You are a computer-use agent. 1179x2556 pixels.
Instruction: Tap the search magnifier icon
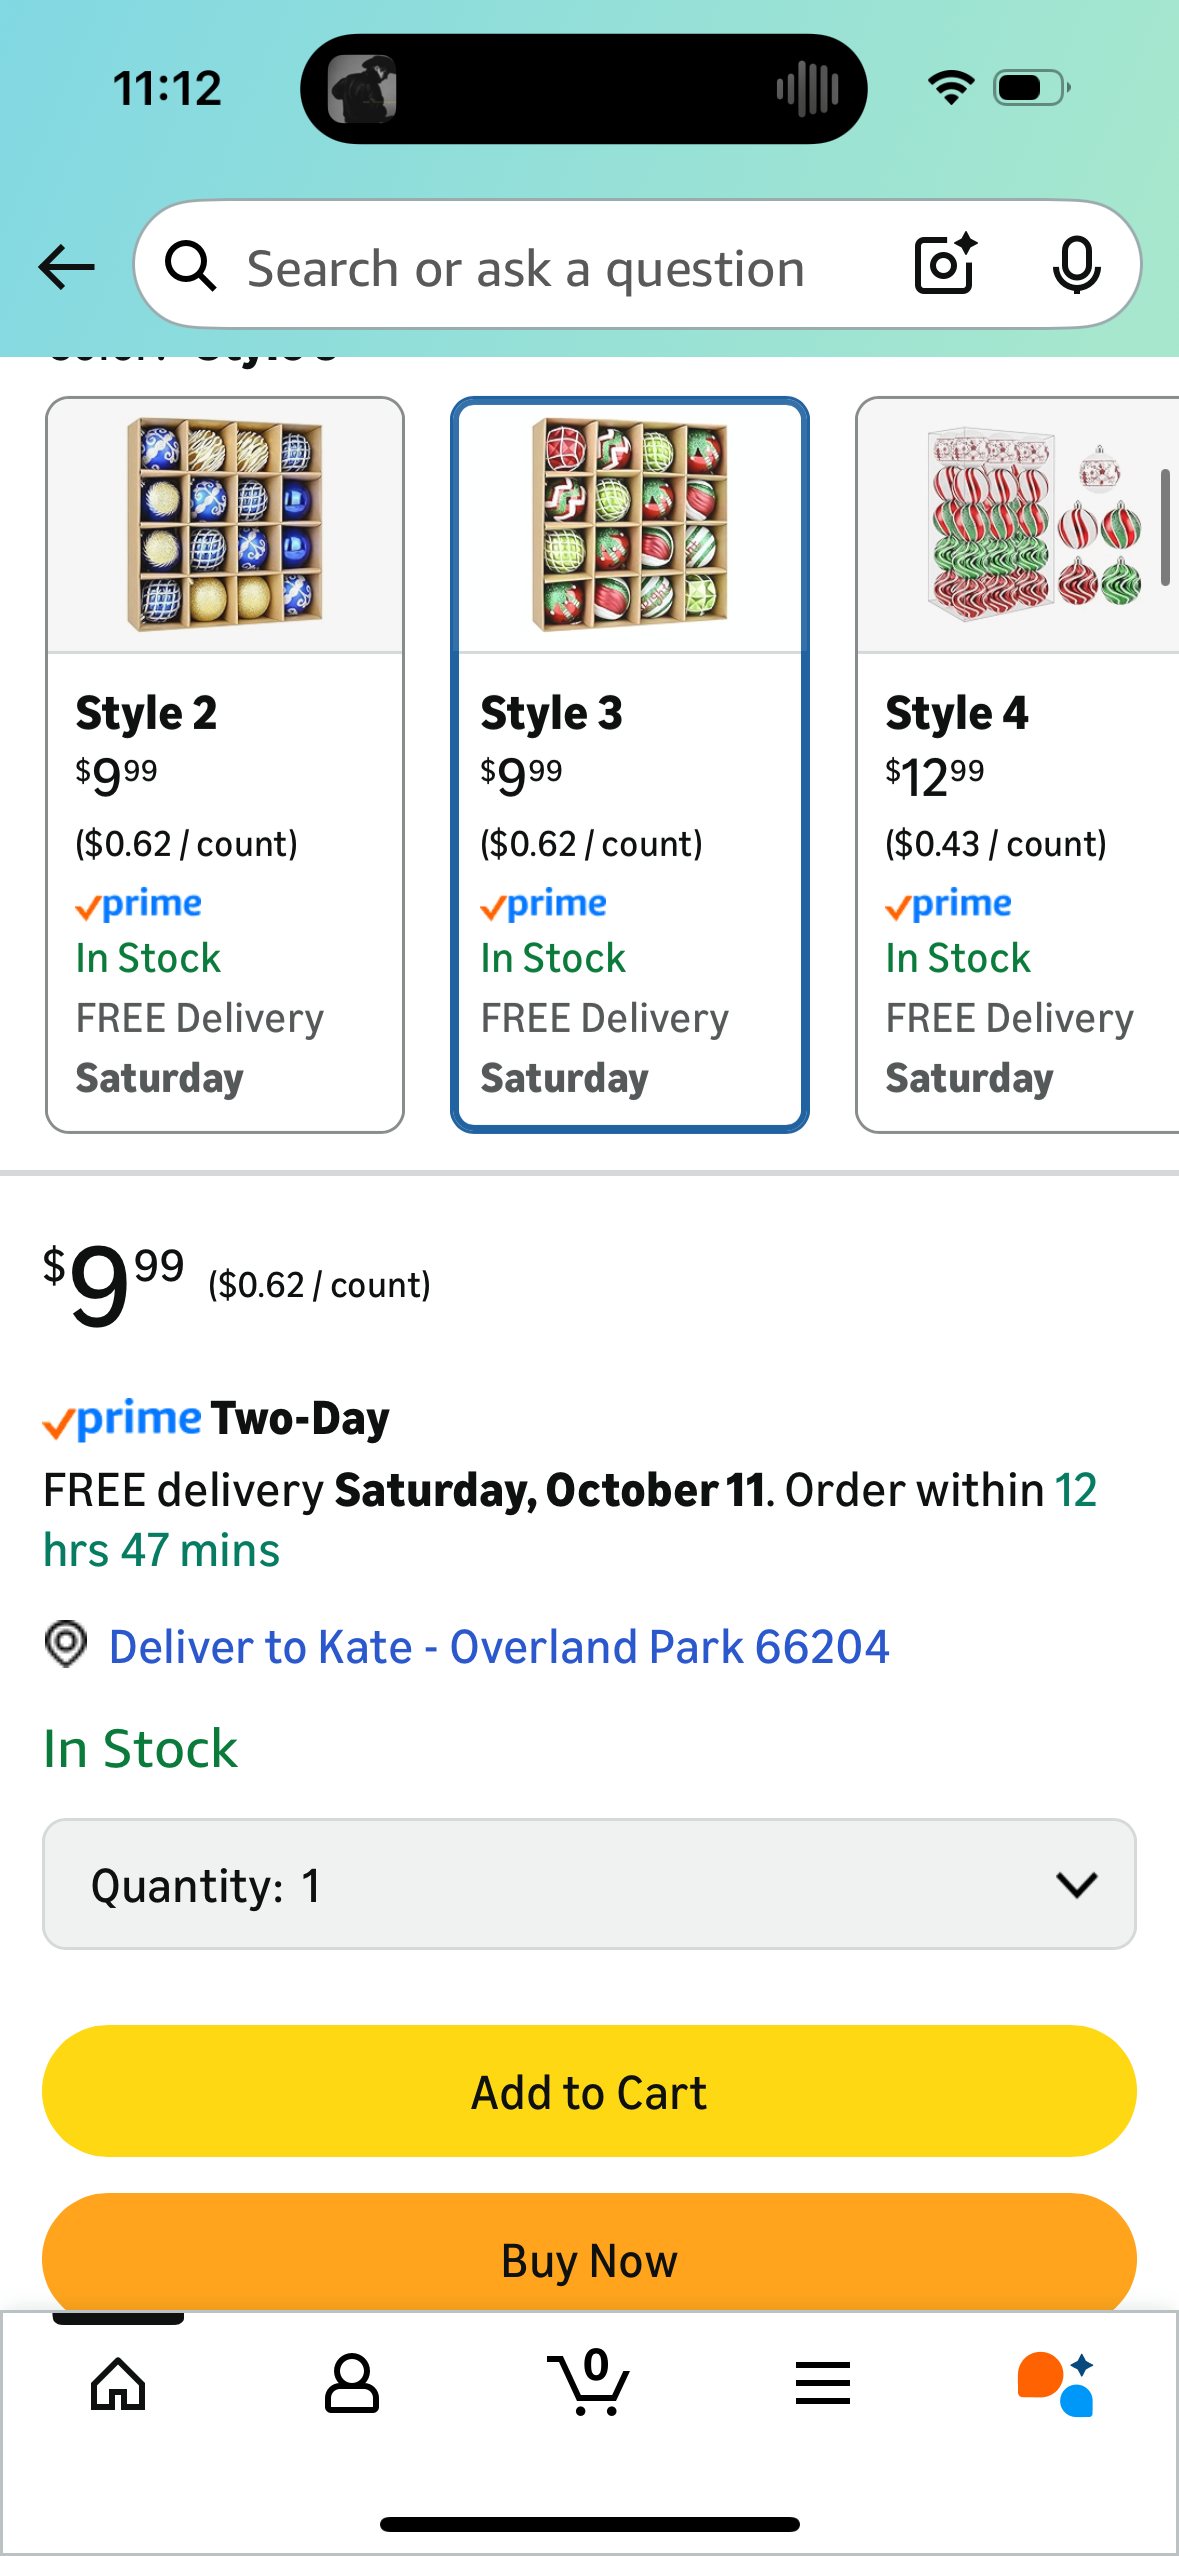click(190, 267)
